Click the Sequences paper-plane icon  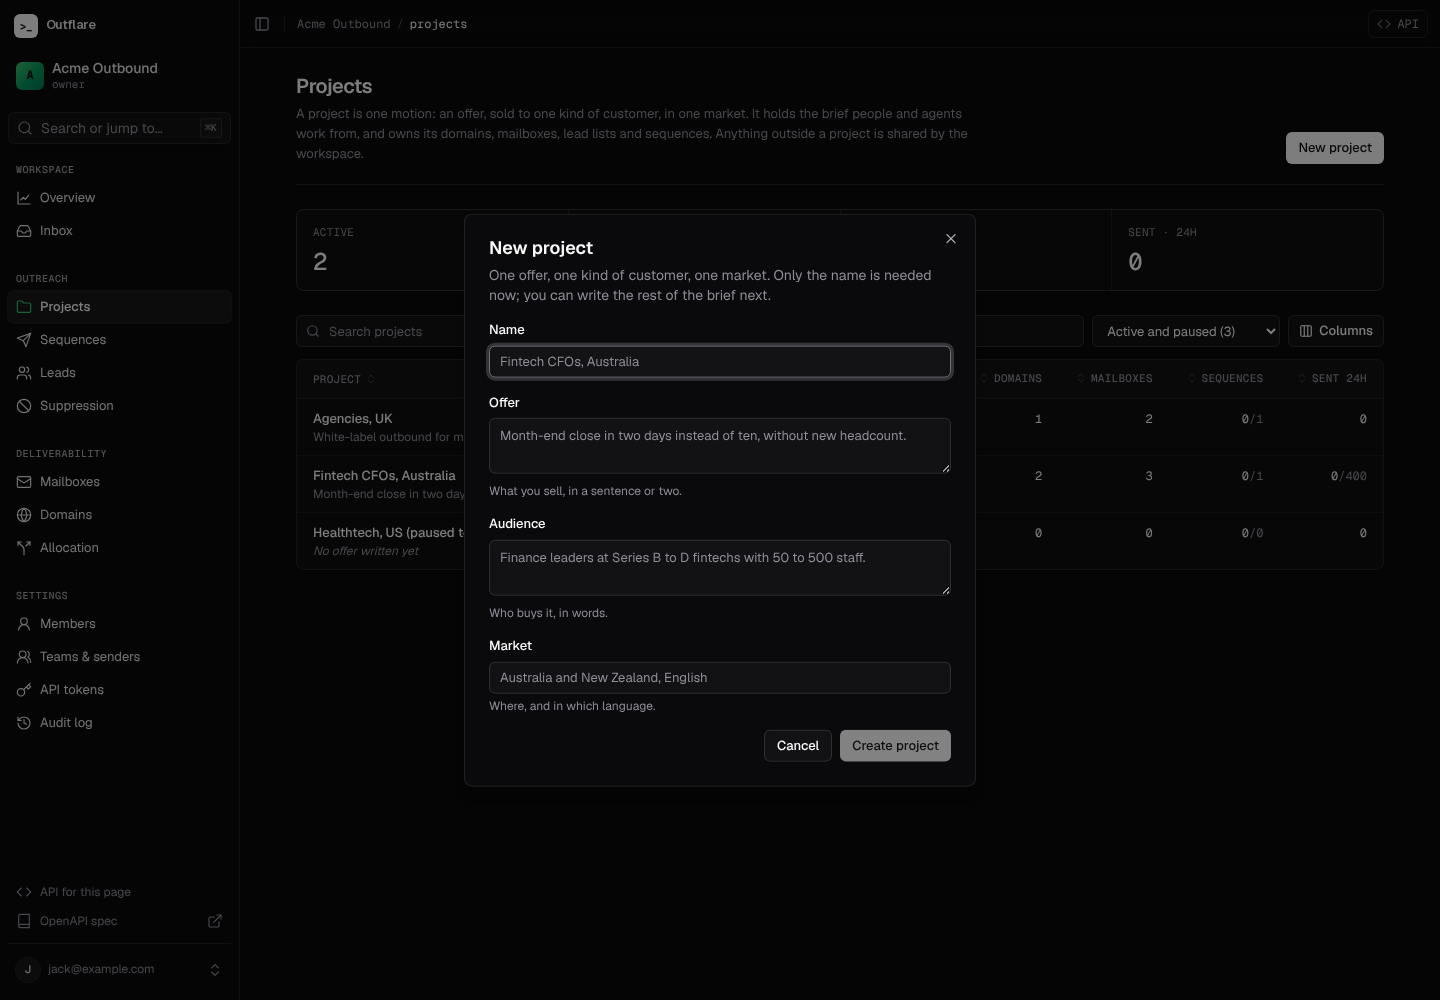(24, 340)
